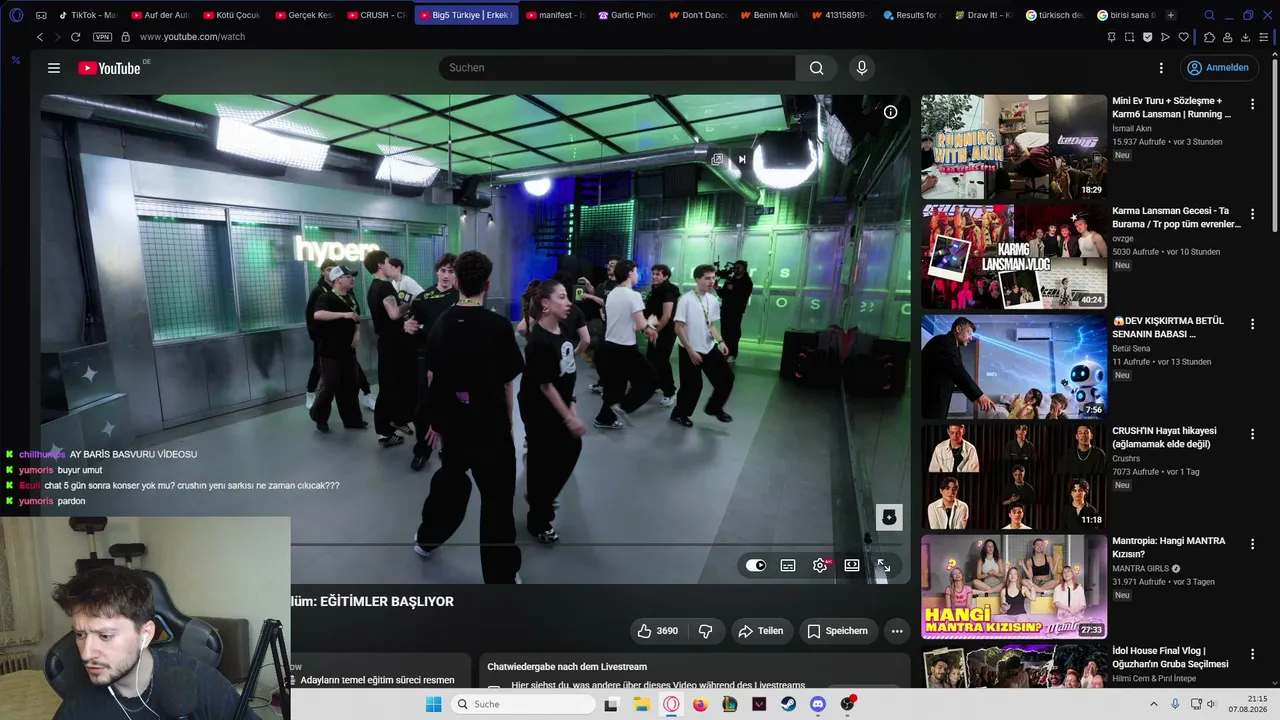This screenshot has width=1280, height=720.
Task: Open Discord from the taskbar
Action: pos(818,704)
